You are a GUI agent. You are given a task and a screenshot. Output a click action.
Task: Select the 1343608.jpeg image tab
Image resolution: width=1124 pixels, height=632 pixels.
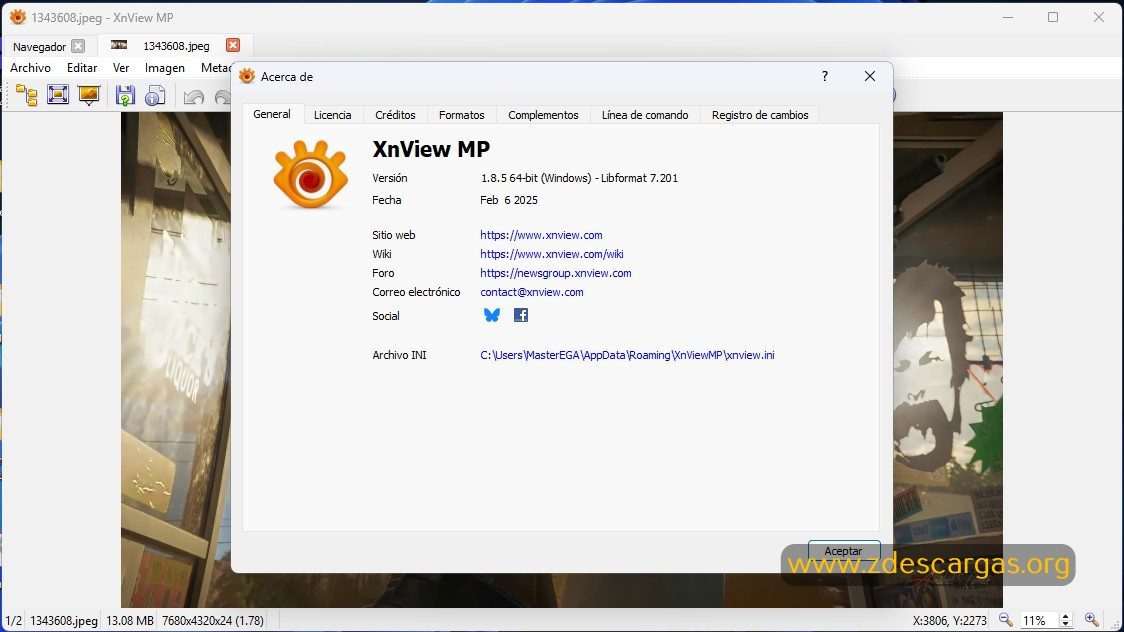176,46
